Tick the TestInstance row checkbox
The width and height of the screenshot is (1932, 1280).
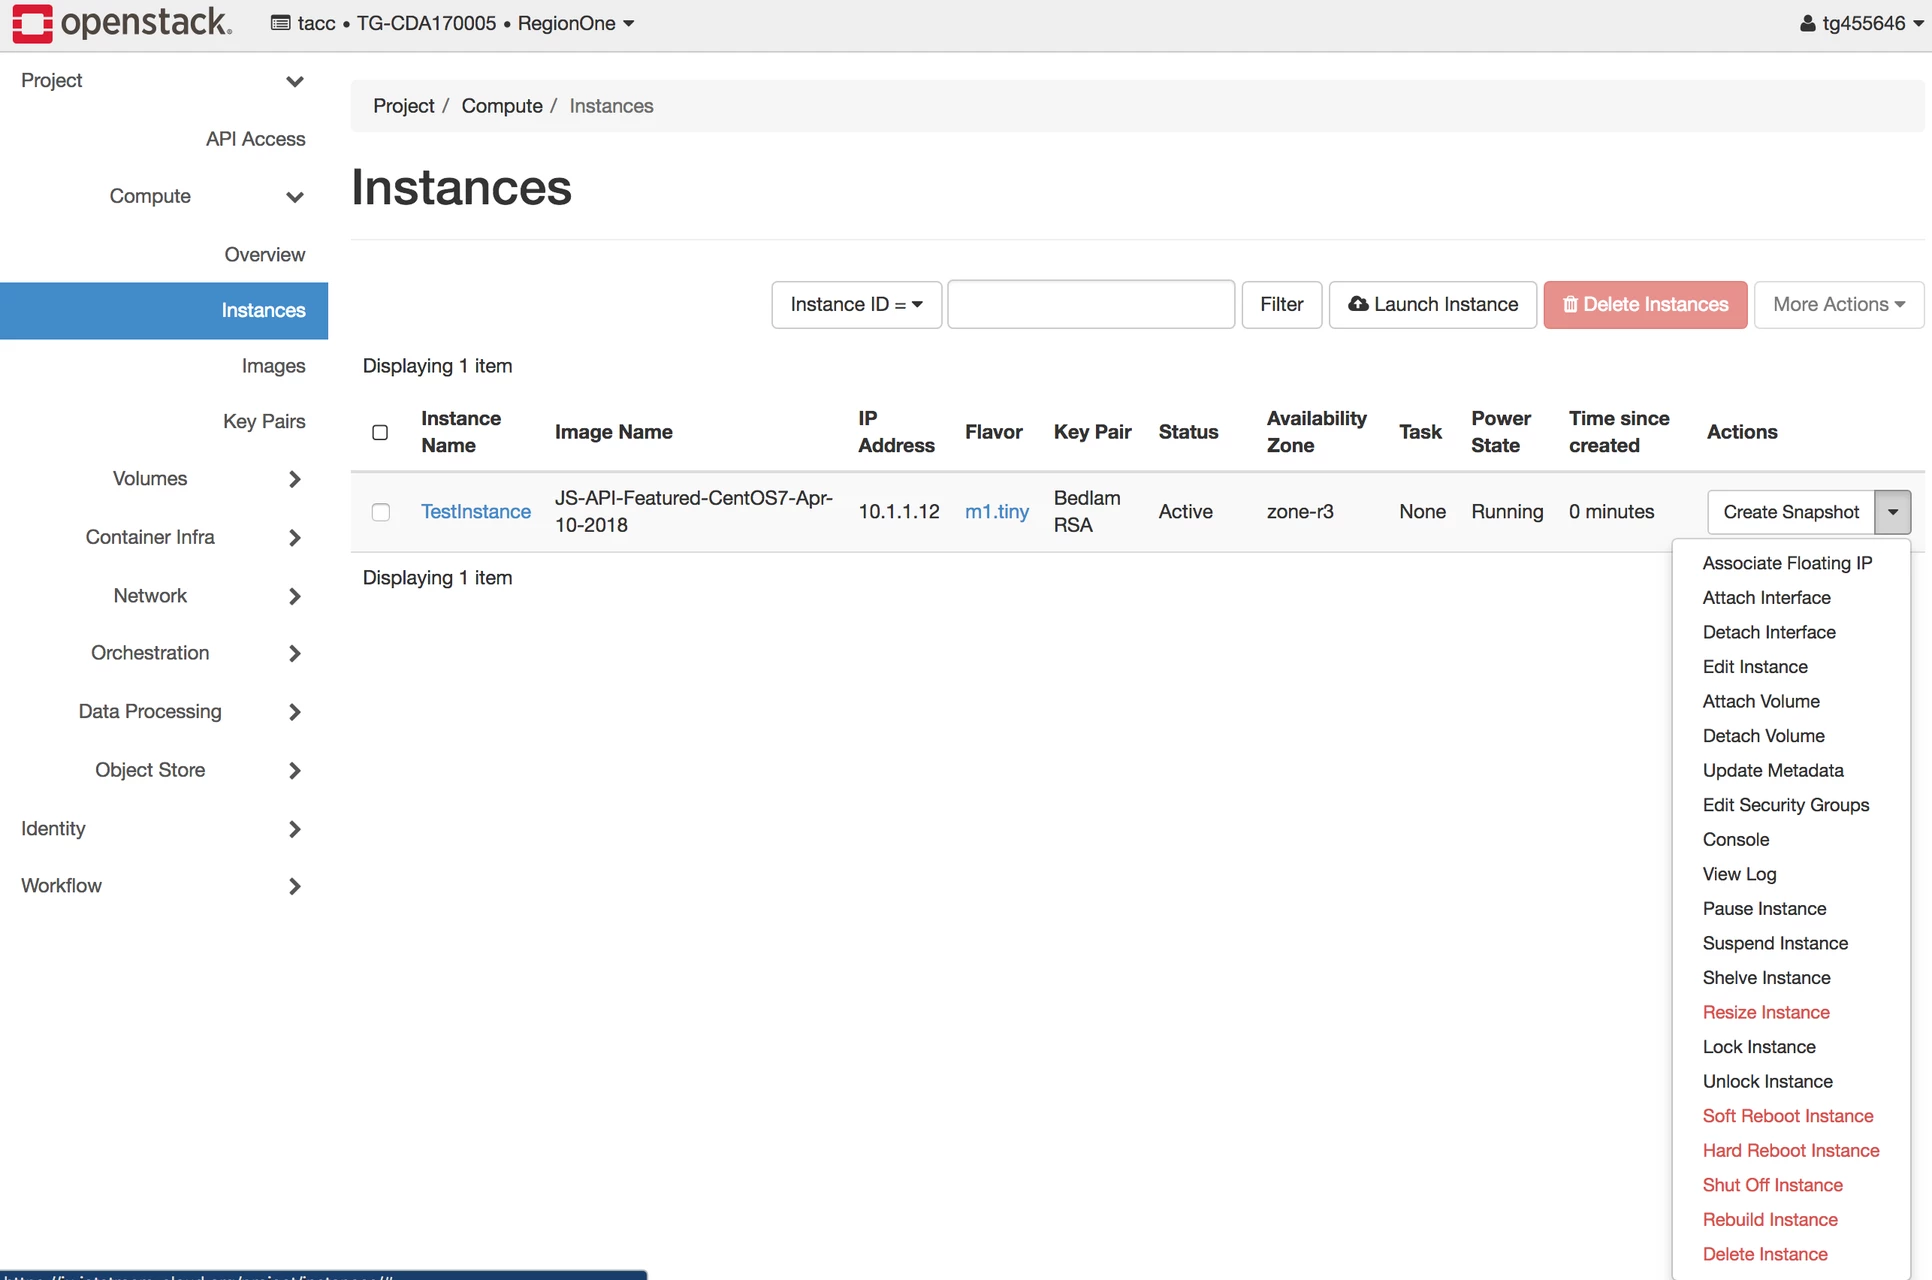[380, 512]
